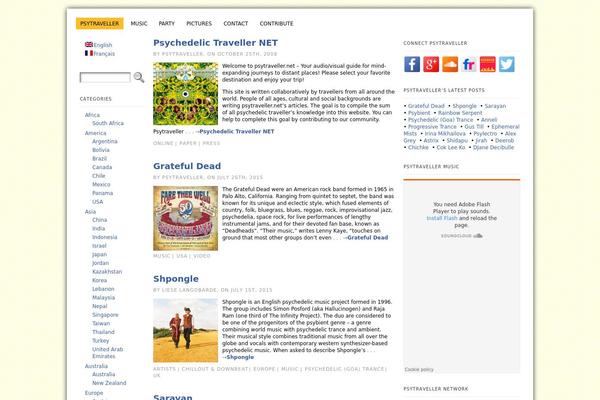Open Cok Lee Ko in latest posts

[x=451, y=147]
